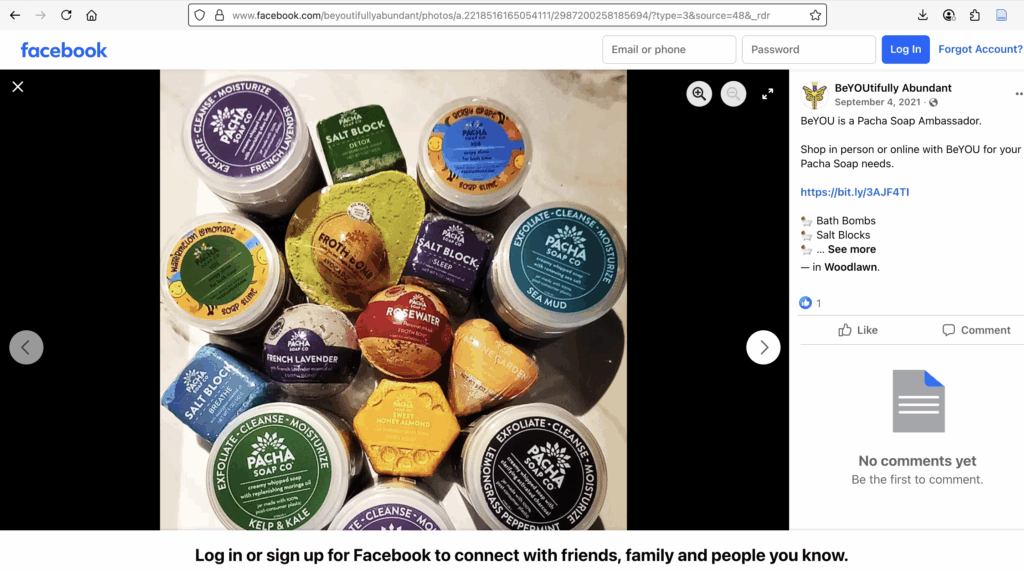Click the zoom out magnifier icon
The image size is (1024, 571).
coord(733,94)
